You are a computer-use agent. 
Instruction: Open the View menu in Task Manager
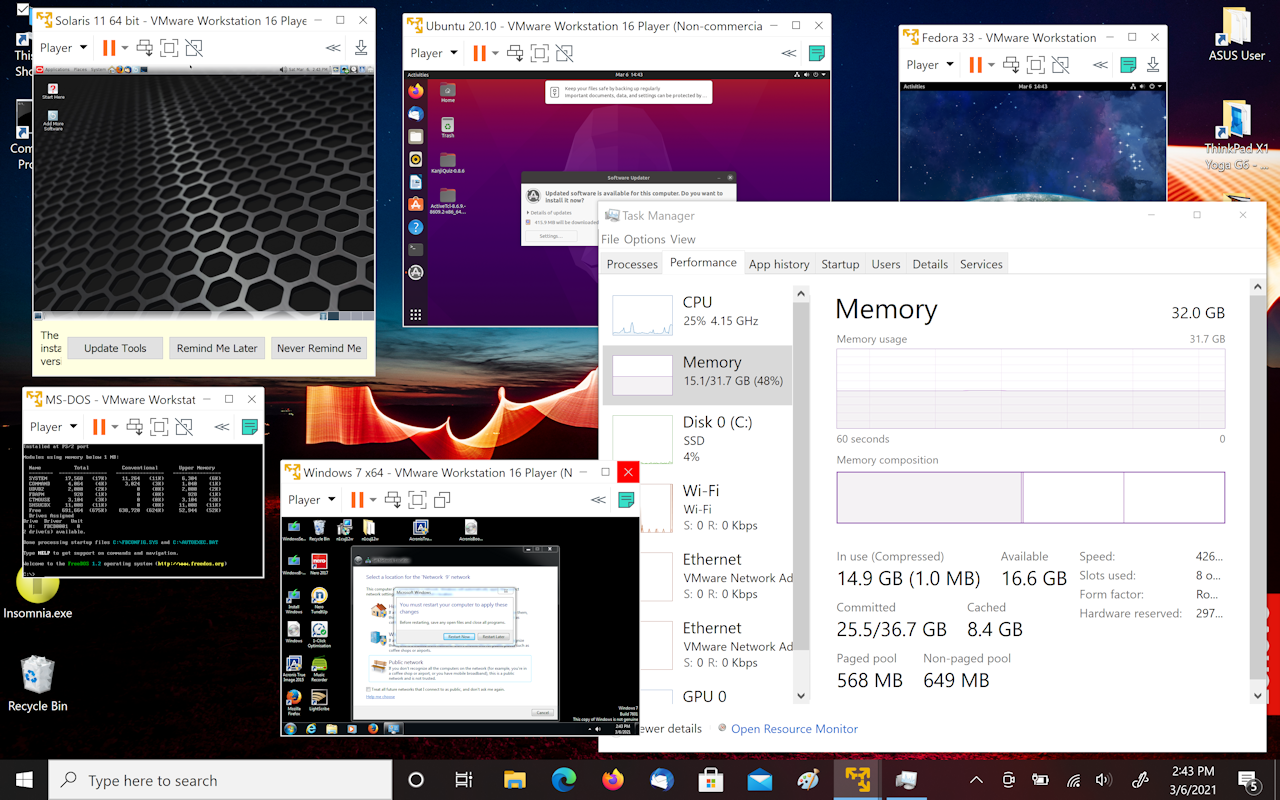[x=683, y=239]
